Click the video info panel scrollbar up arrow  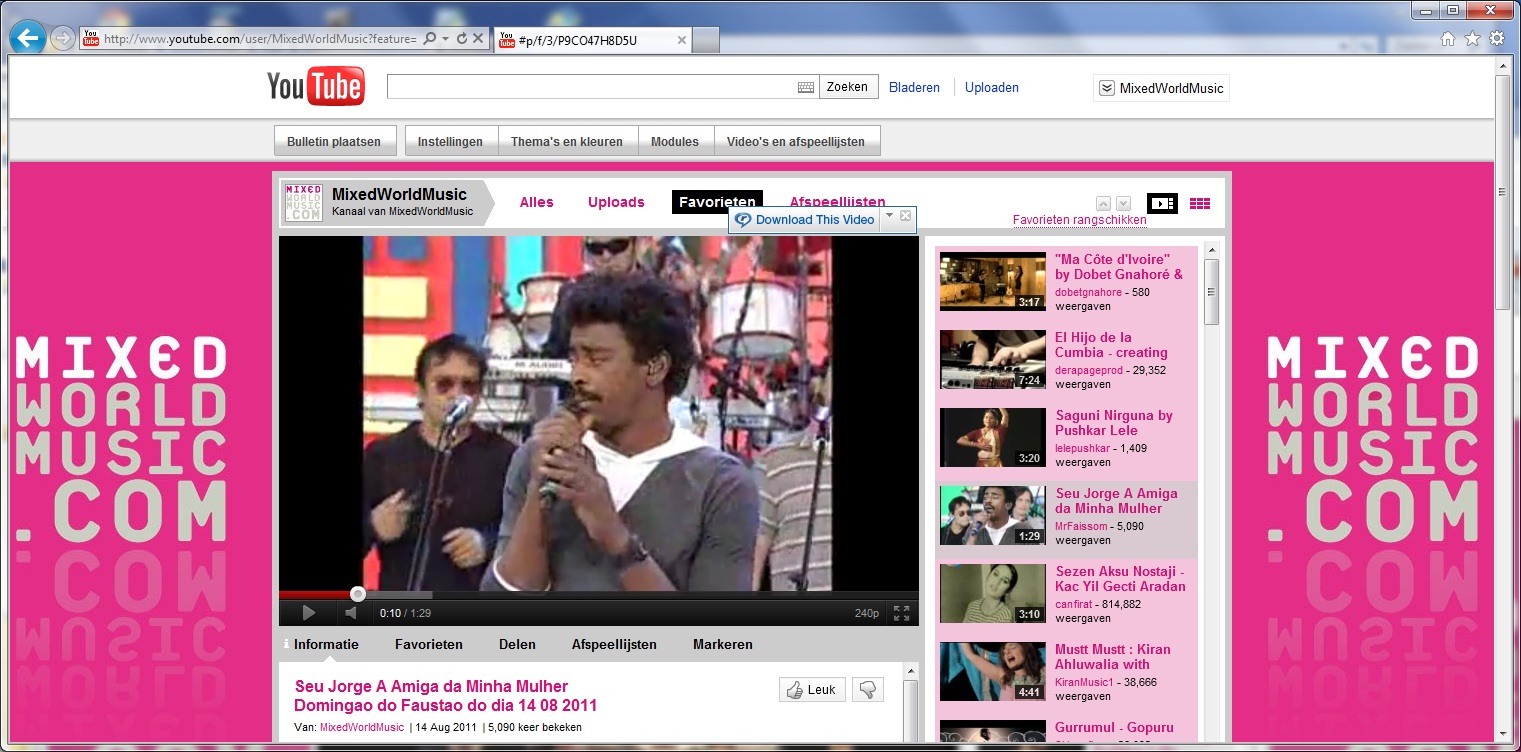[910, 671]
